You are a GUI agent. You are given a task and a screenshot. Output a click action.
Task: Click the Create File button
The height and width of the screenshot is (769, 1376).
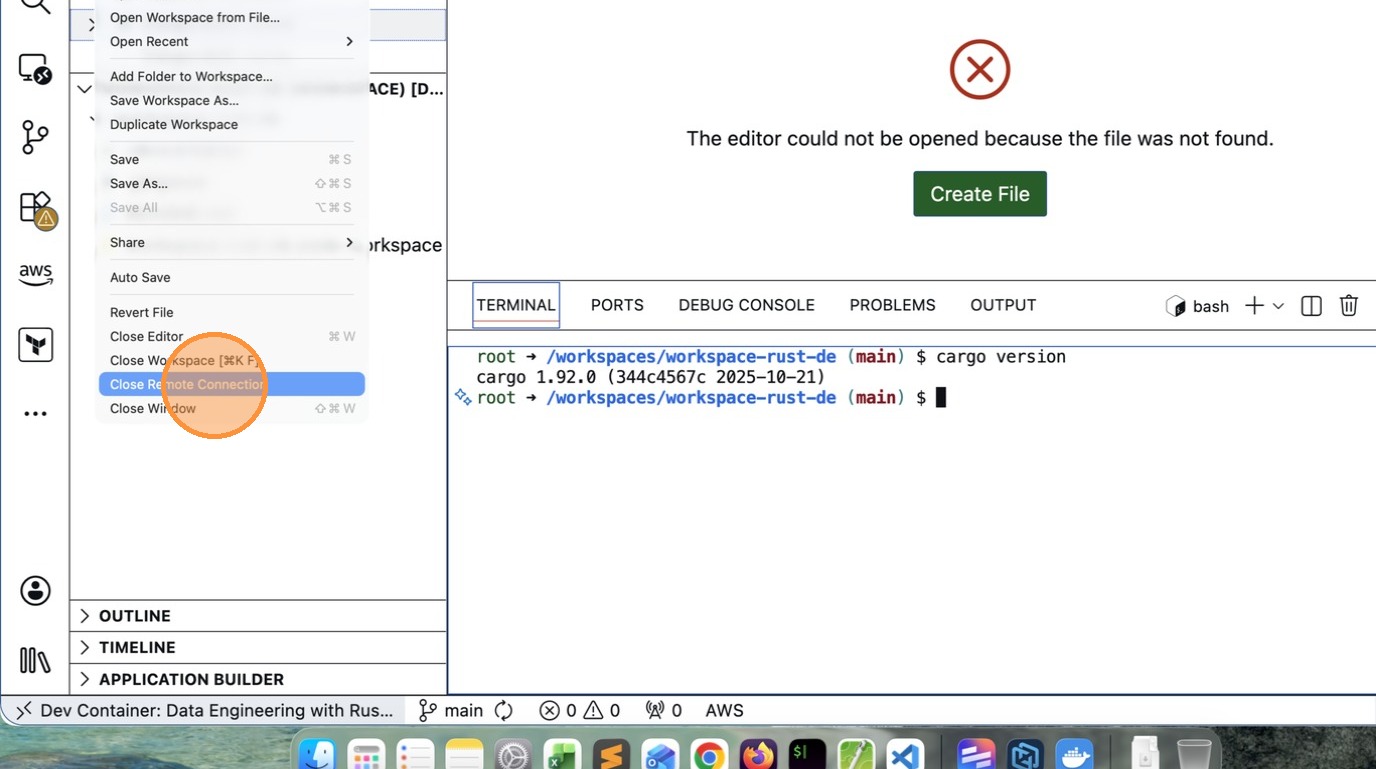tap(980, 194)
